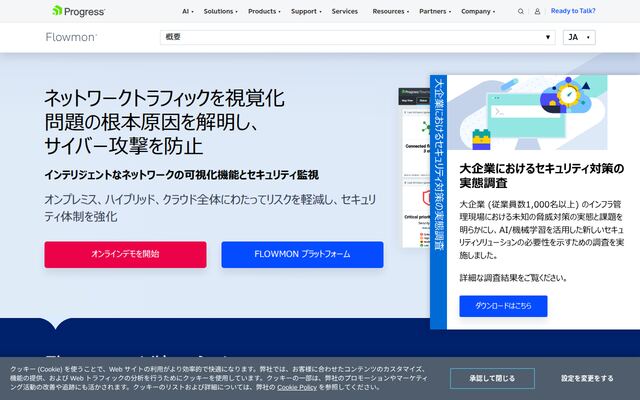Screen dimensions: 640x400
Task: Click the Flowmon dashboard screenshot thumbnail
Action: click(414, 167)
